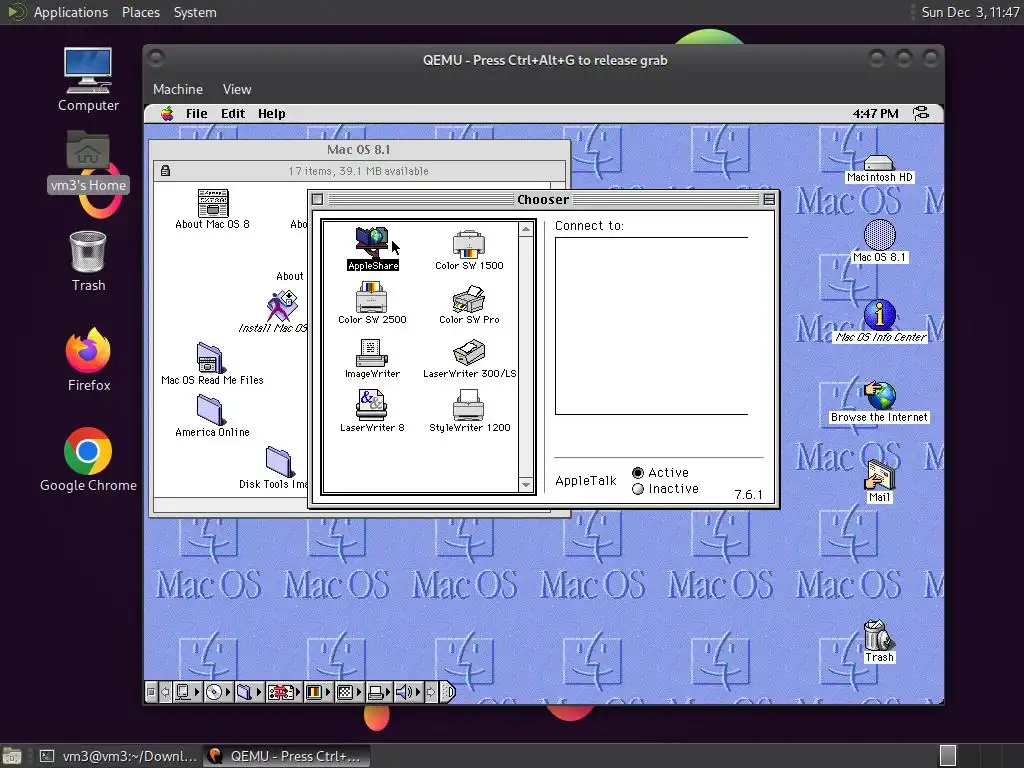Viewport: 1024px width, 768px height.
Task: Collapse the control strip using end tab
Action: click(448, 692)
